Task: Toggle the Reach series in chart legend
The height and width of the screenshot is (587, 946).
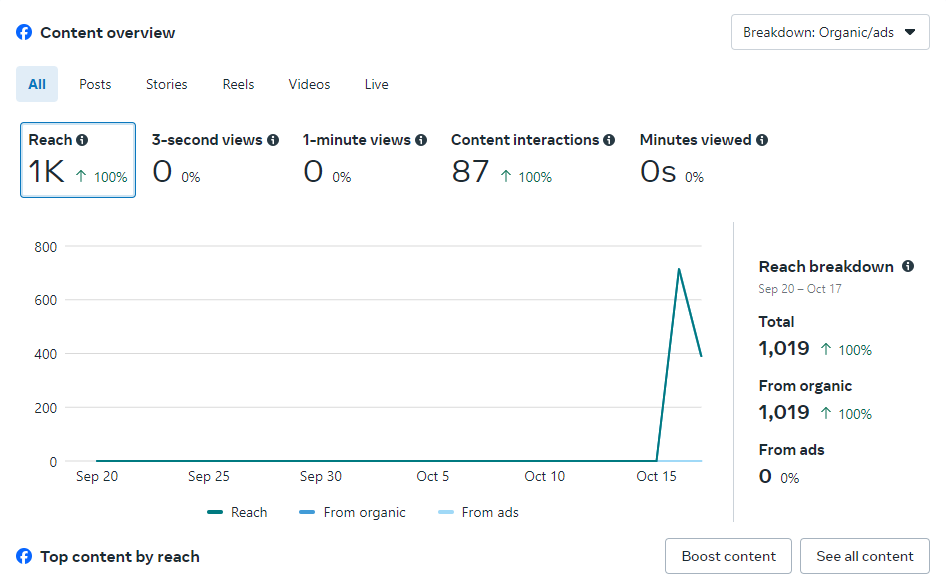Action: pos(238,513)
